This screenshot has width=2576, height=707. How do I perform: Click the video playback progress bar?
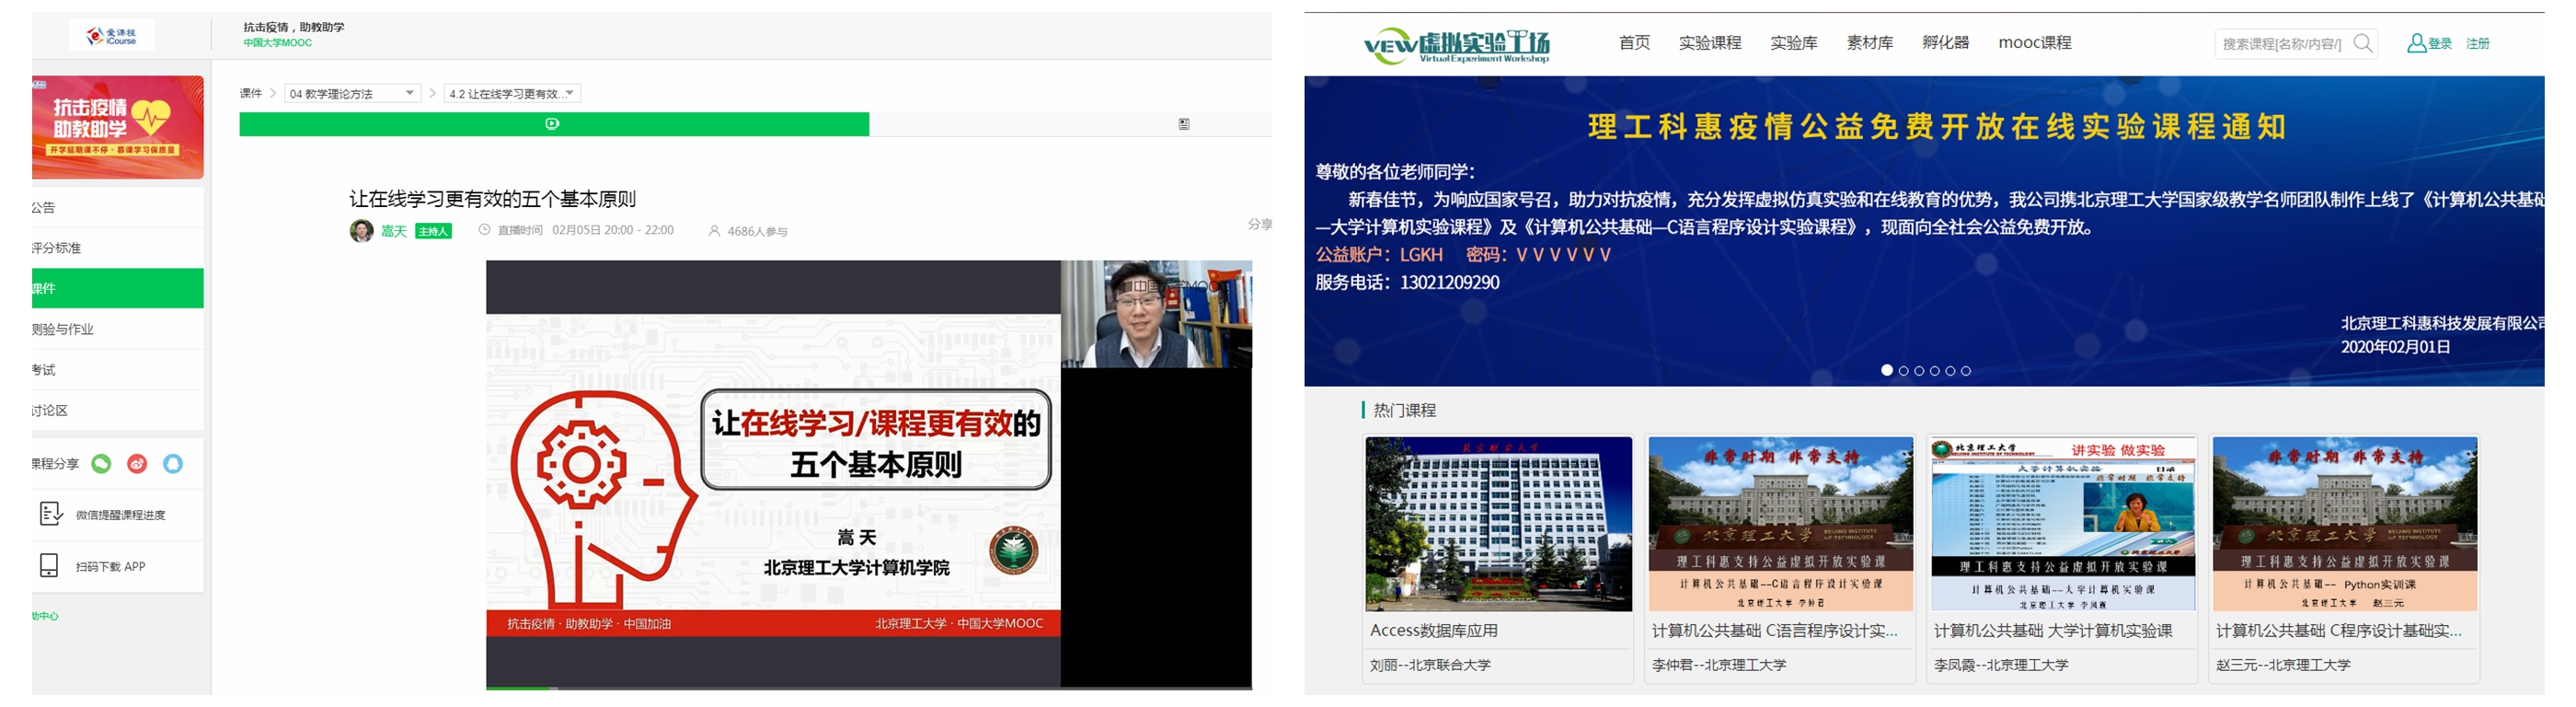pos(868,687)
